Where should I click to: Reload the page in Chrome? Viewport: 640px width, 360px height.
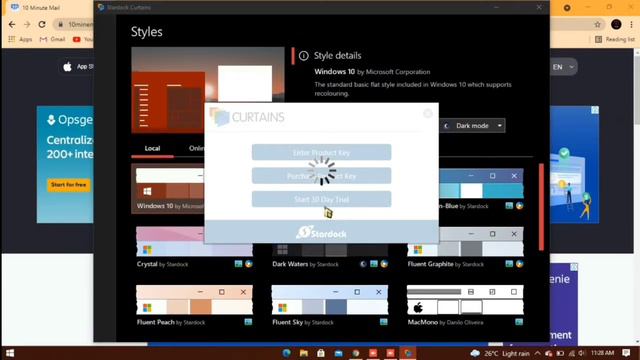[x=42, y=24]
